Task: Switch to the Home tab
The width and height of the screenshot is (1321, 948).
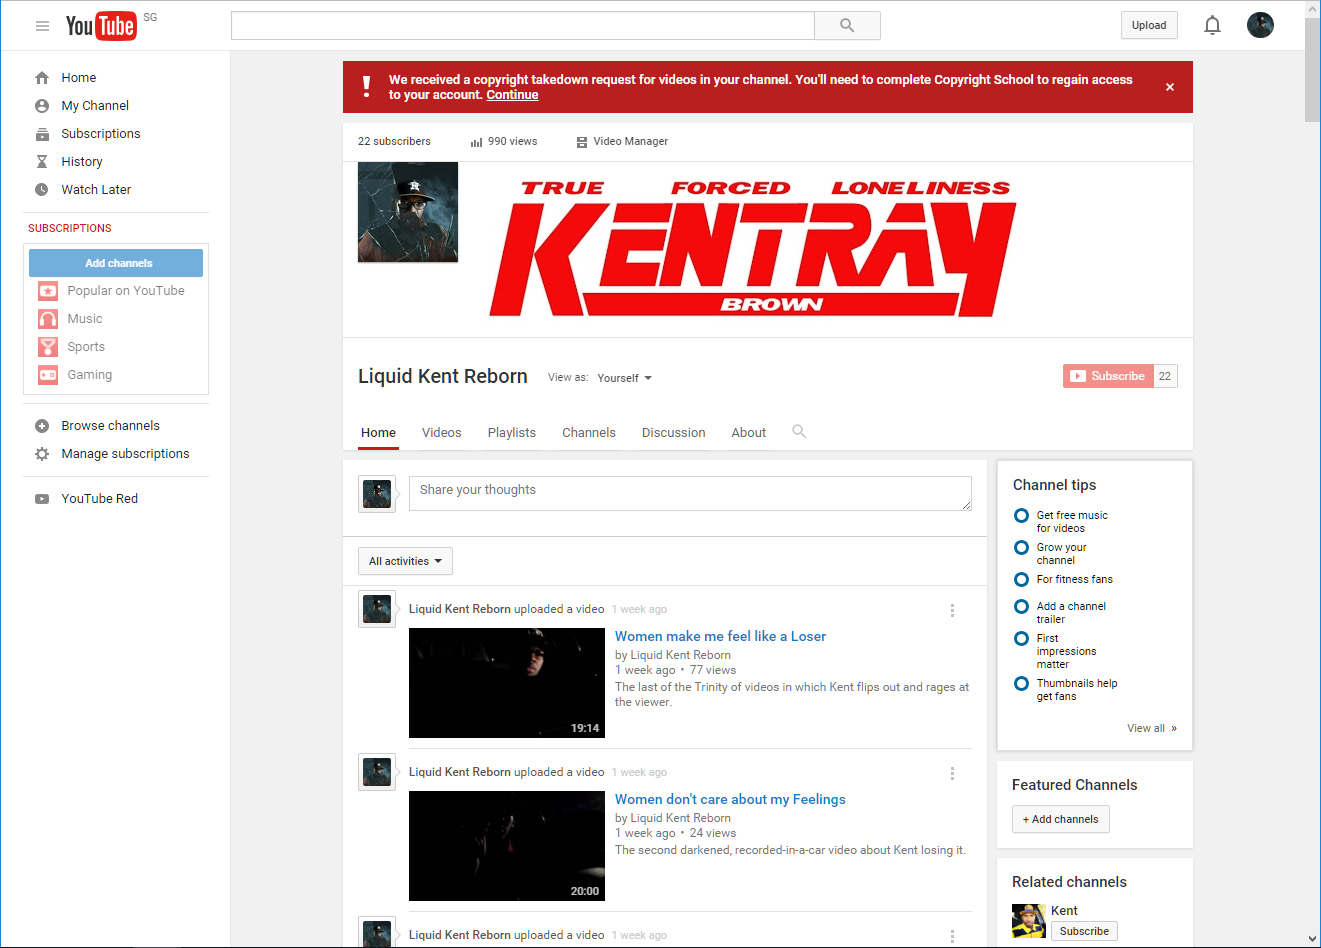Action: click(x=379, y=433)
